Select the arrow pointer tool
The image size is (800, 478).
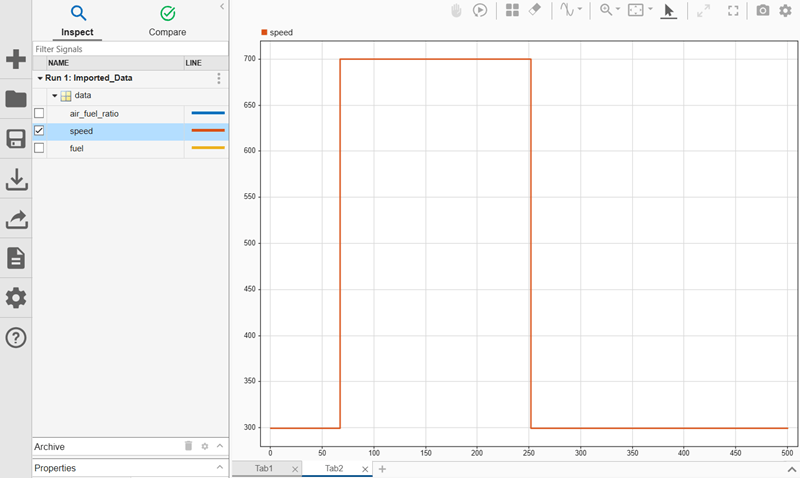668,11
